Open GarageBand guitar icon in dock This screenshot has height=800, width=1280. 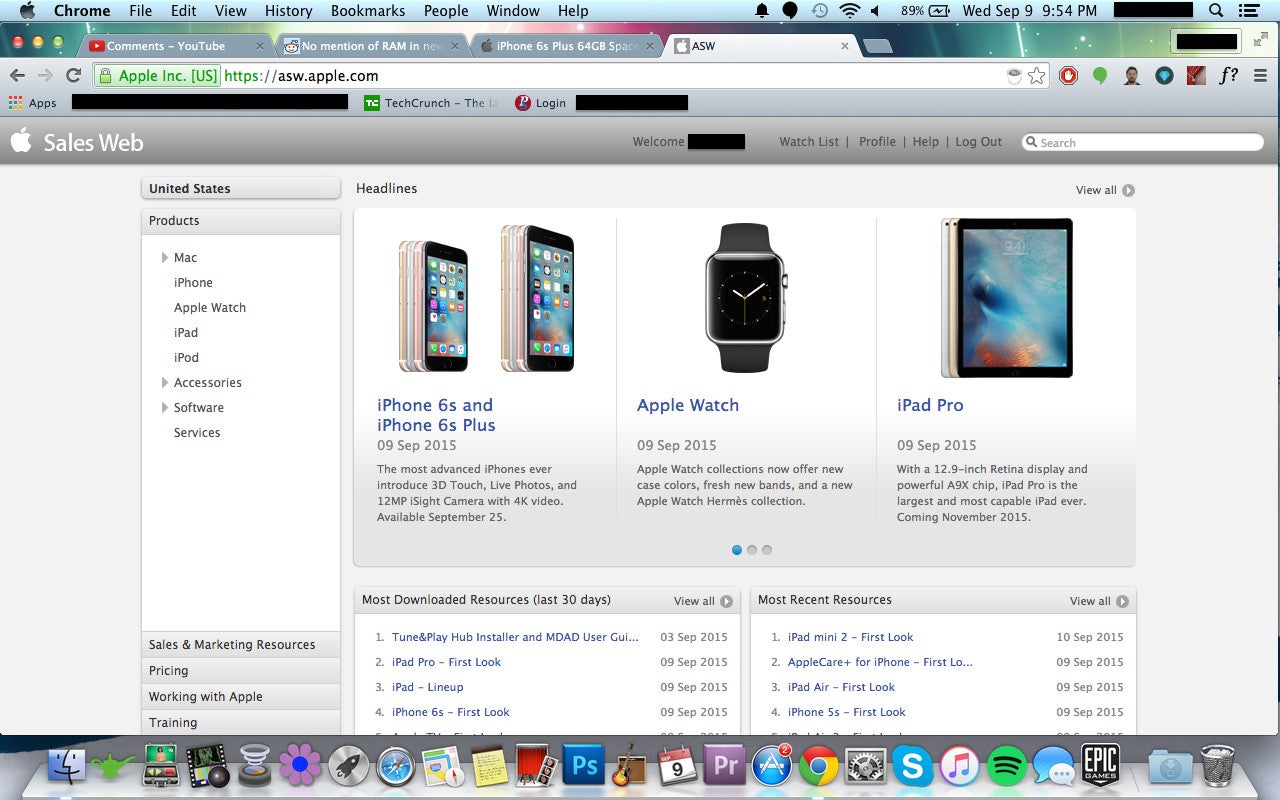coord(630,767)
